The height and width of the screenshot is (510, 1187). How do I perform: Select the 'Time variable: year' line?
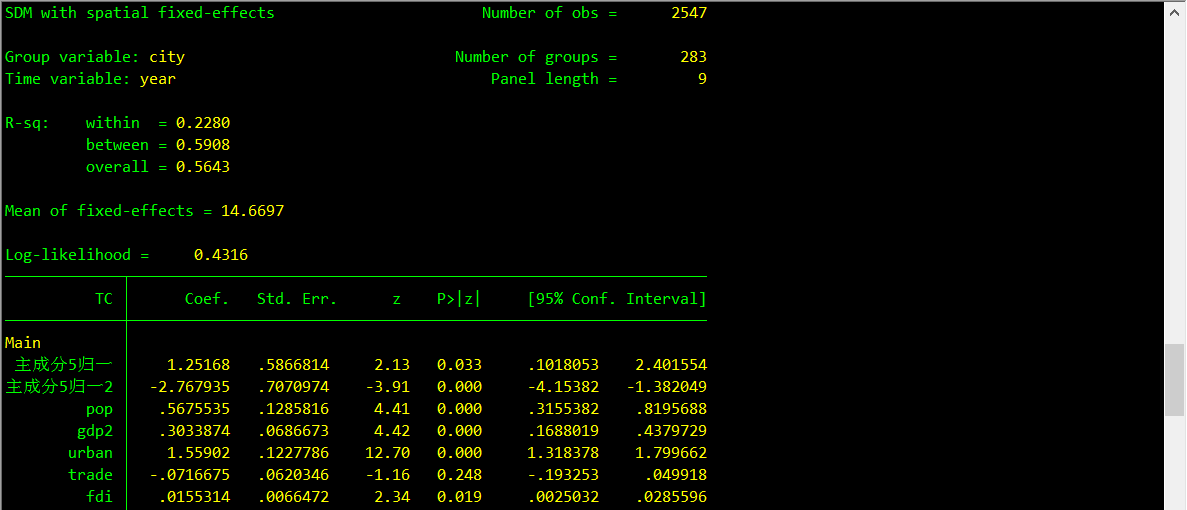[90, 79]
